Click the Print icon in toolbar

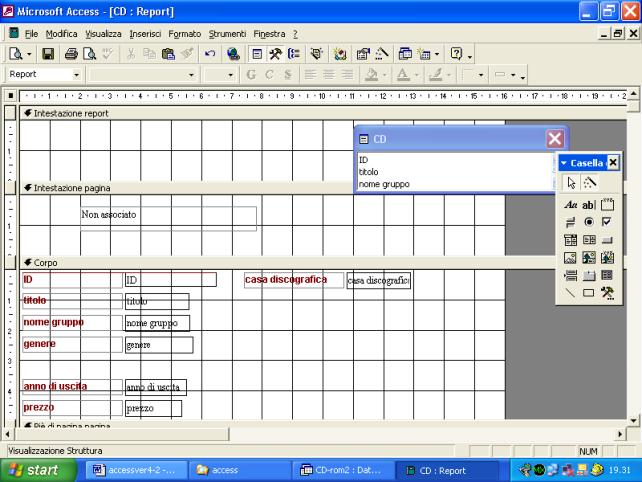point(71,54)
